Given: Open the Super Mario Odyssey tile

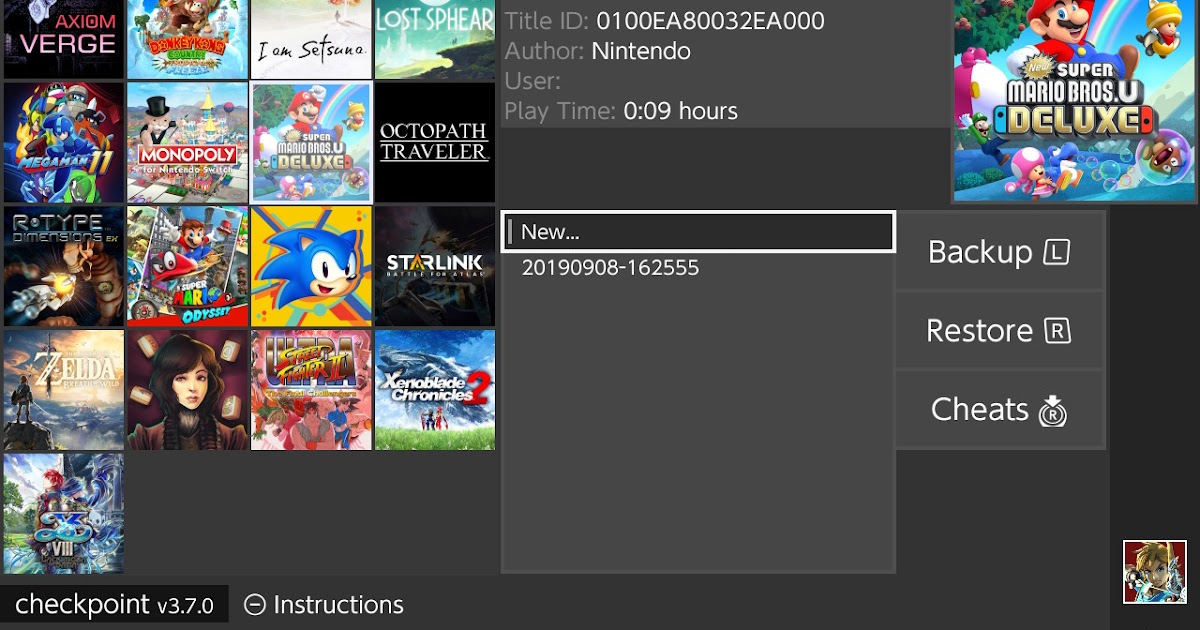Looking at the screenshot, I should pyautogui.click(x=188, y=266).
